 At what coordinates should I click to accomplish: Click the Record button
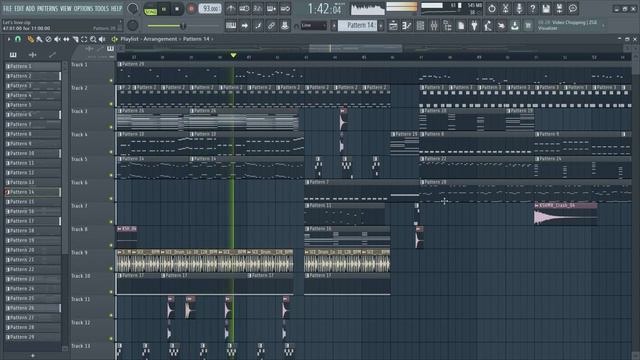point(191,9)
